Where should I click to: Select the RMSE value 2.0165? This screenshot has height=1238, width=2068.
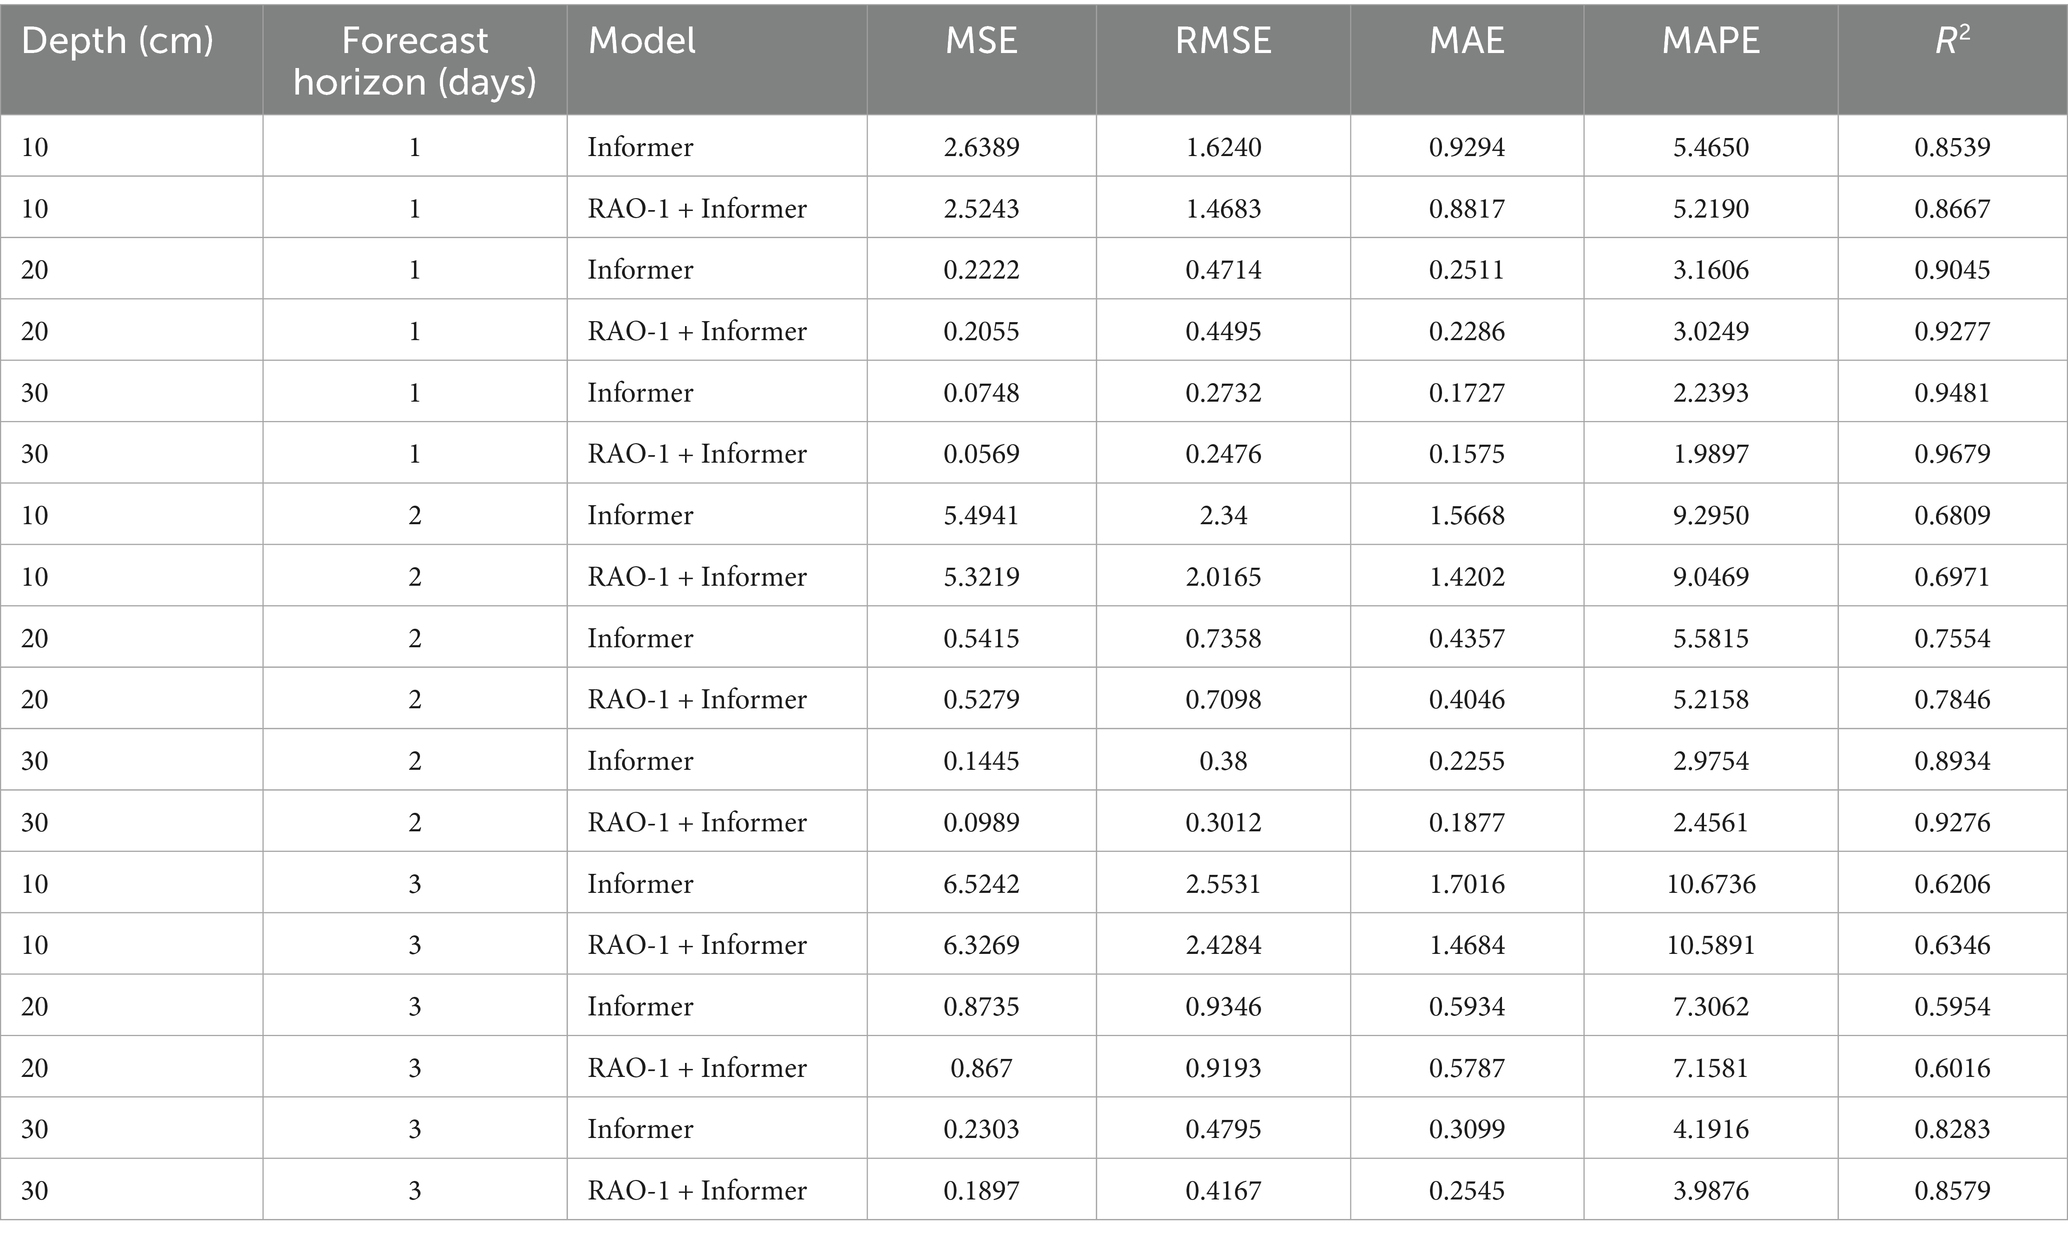pyautogui.click(x=1223, y=577)
